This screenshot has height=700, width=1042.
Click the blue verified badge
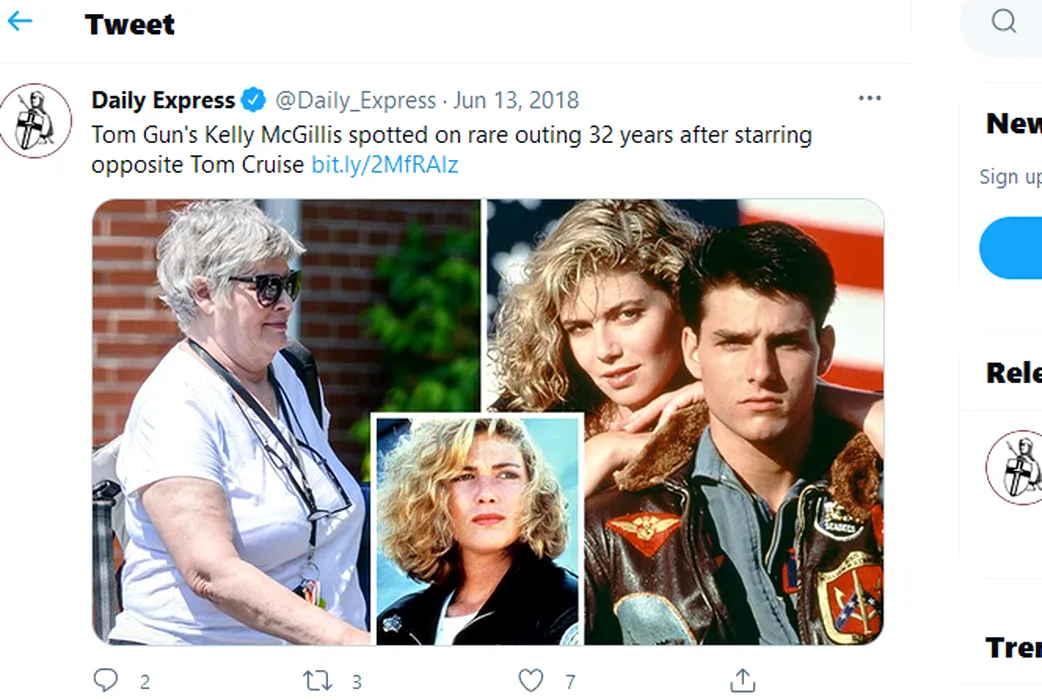254,100
